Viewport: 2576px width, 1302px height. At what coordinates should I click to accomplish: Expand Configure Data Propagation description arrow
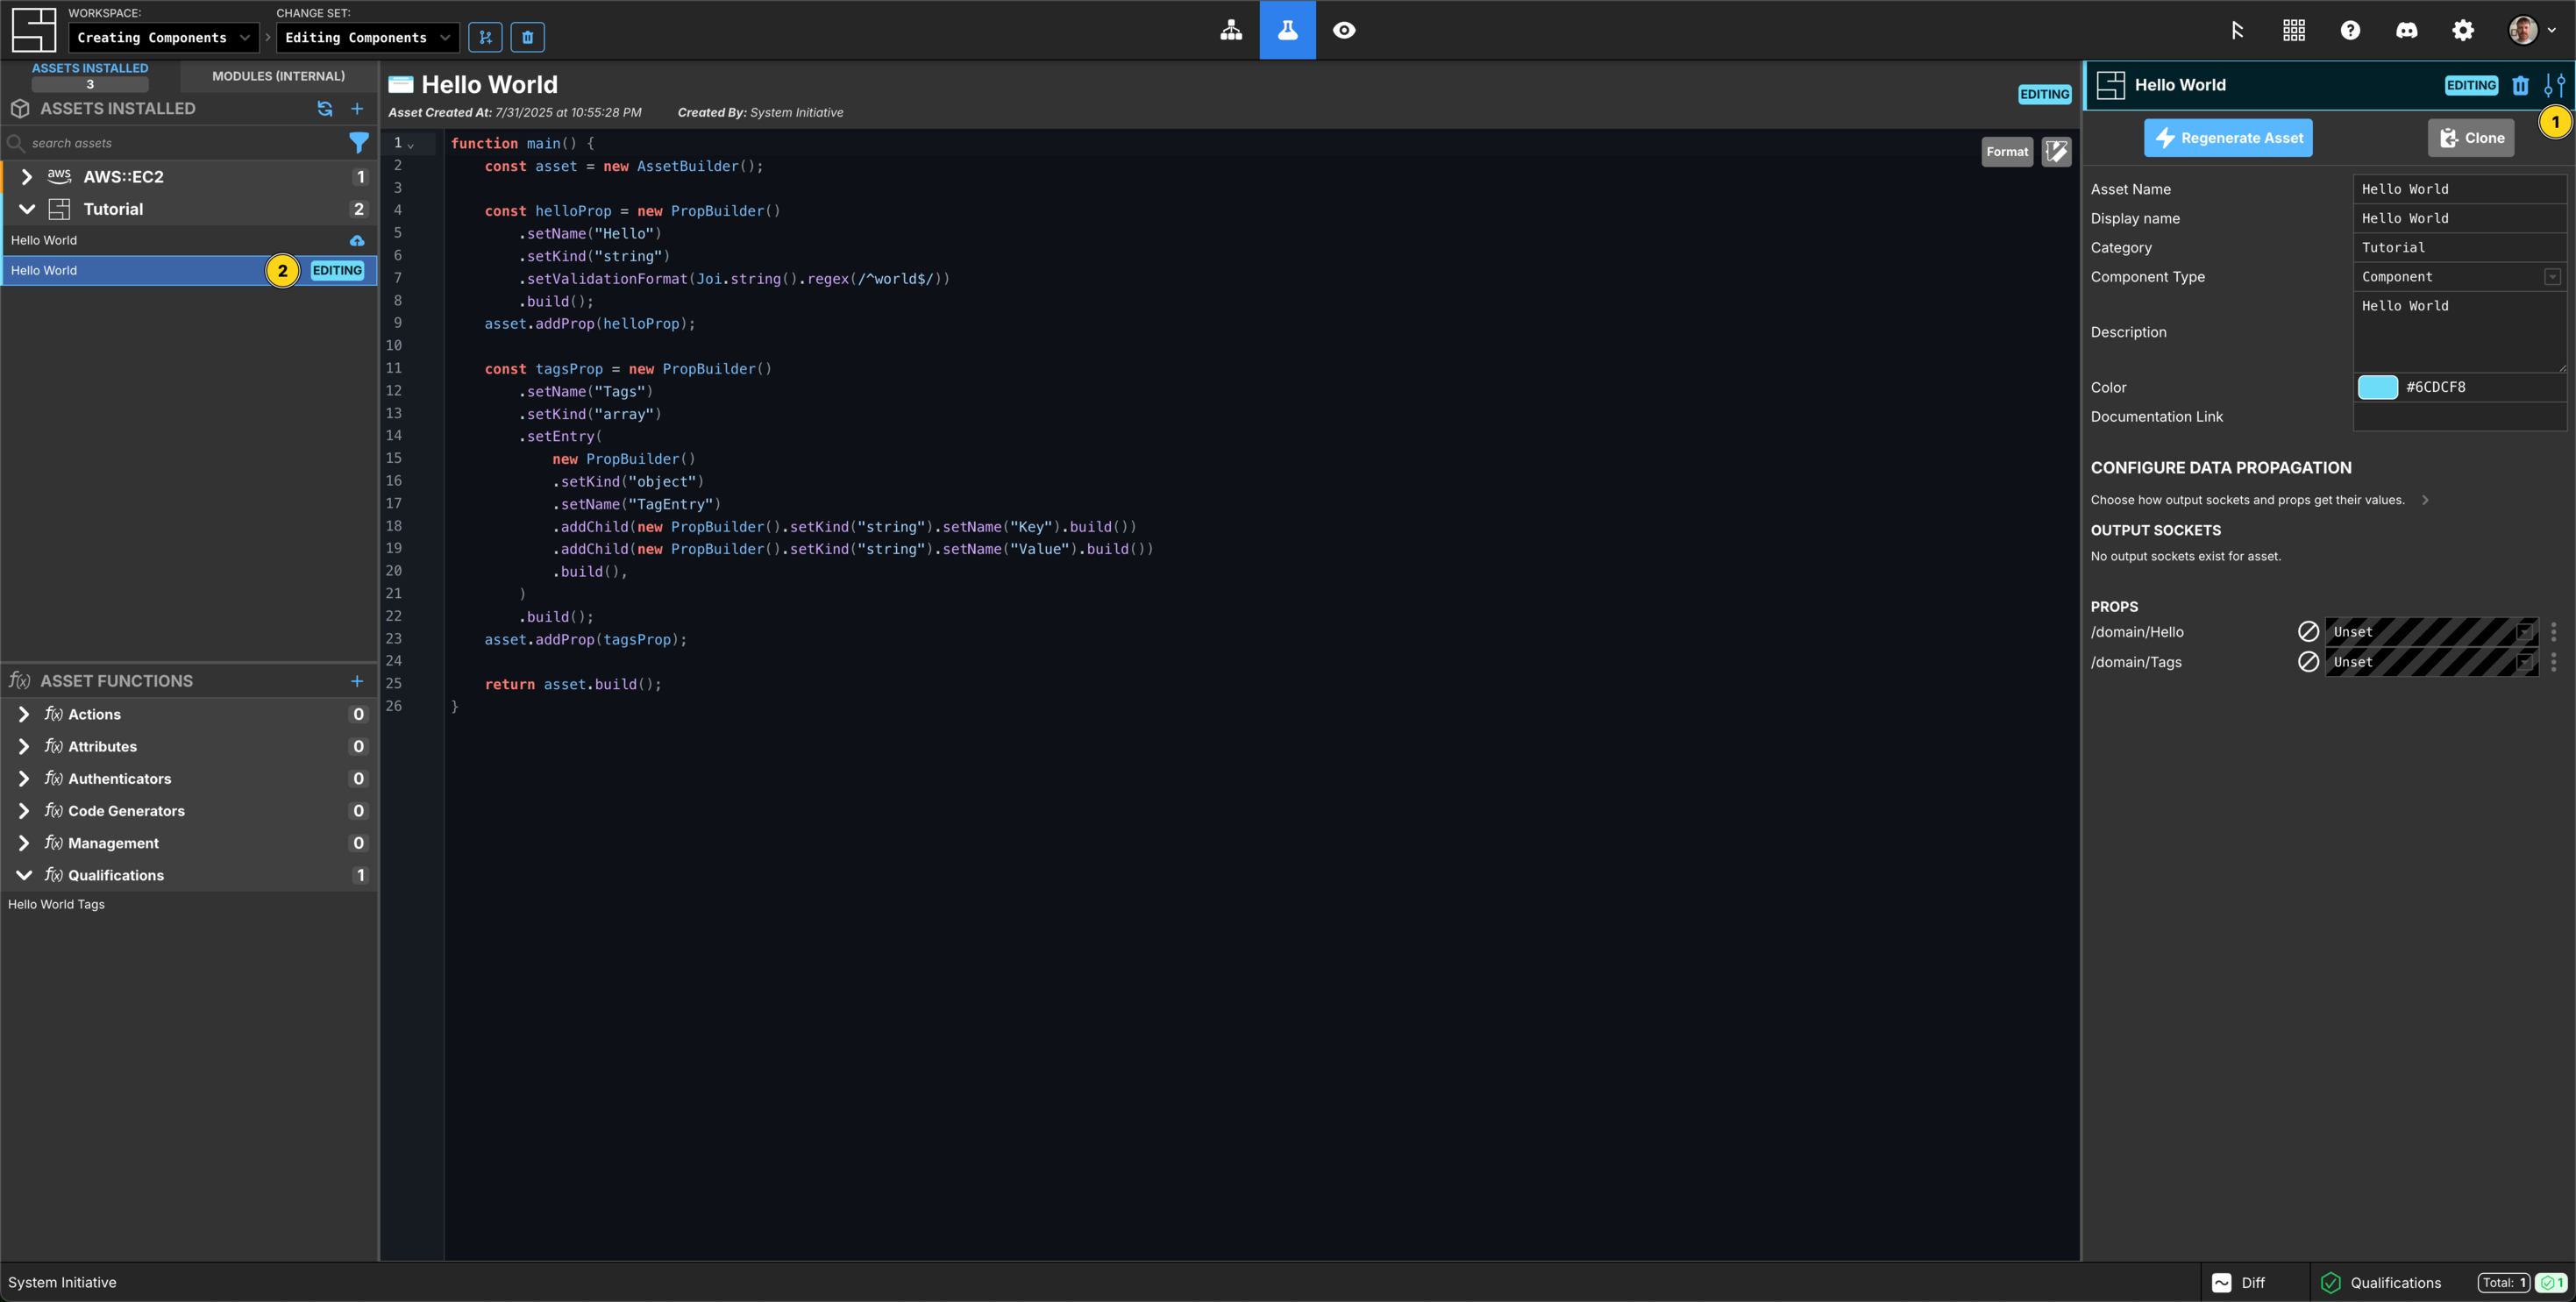point(2425,500)
